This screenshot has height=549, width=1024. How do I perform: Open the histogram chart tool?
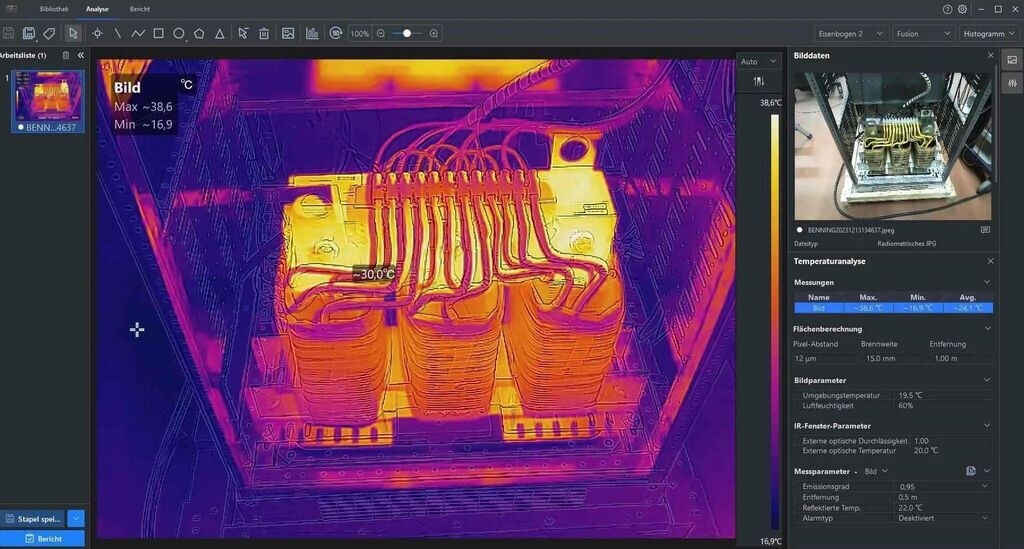point(312,33)
